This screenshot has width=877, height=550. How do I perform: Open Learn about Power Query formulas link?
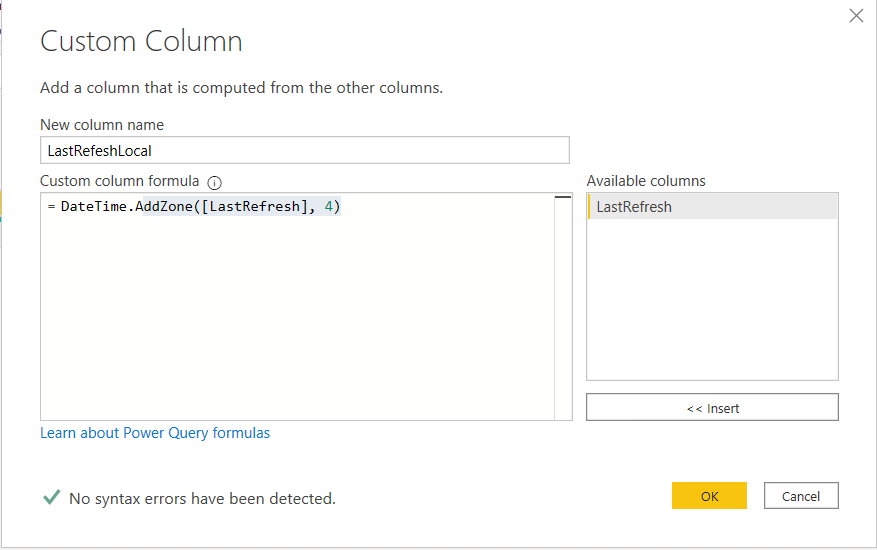[155, 433]
